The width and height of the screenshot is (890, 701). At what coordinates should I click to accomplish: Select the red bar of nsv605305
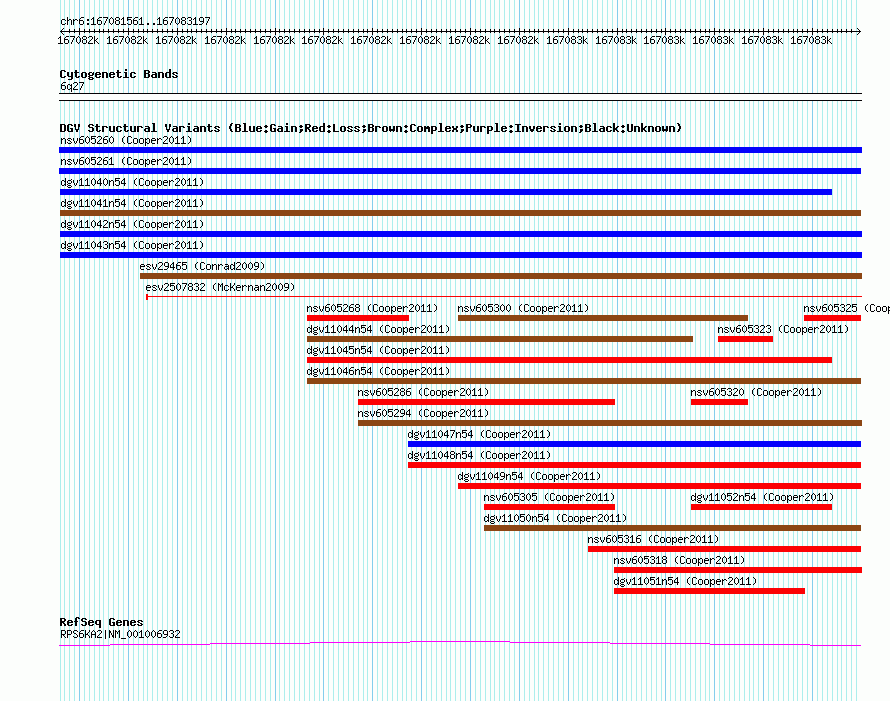click(549, 507)
